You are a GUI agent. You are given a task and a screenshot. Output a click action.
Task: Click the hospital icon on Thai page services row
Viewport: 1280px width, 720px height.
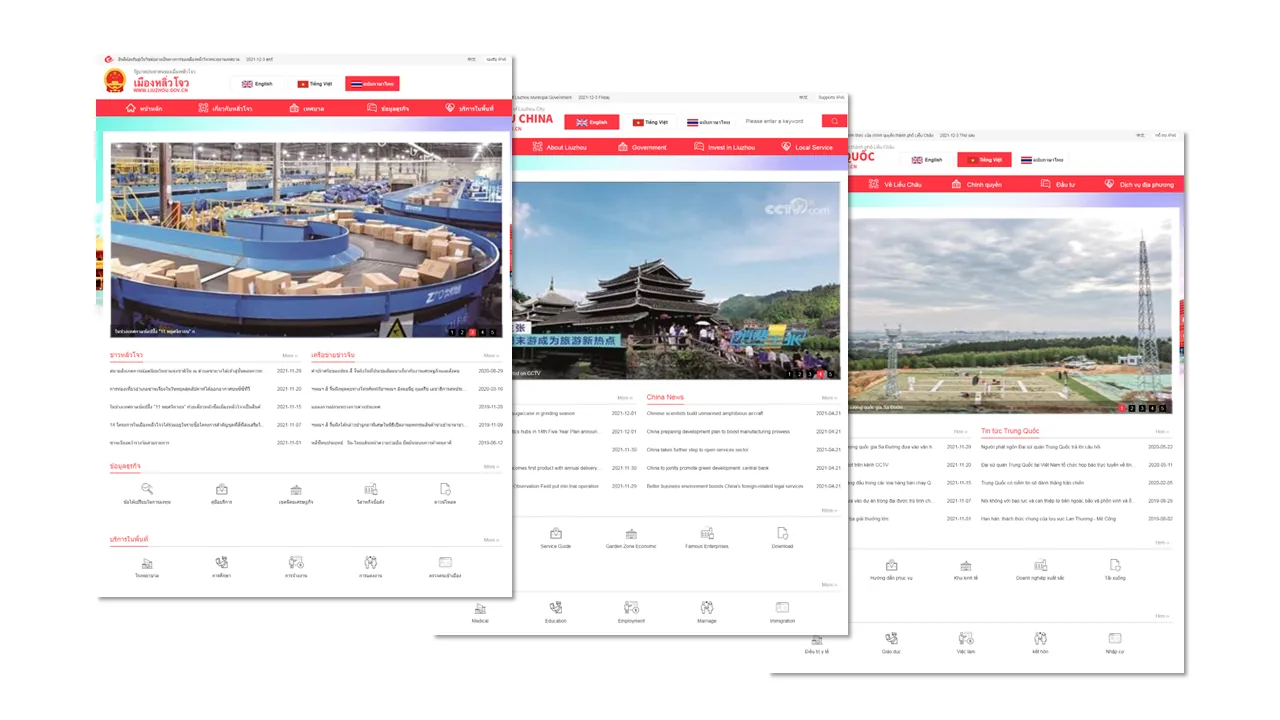147,563
